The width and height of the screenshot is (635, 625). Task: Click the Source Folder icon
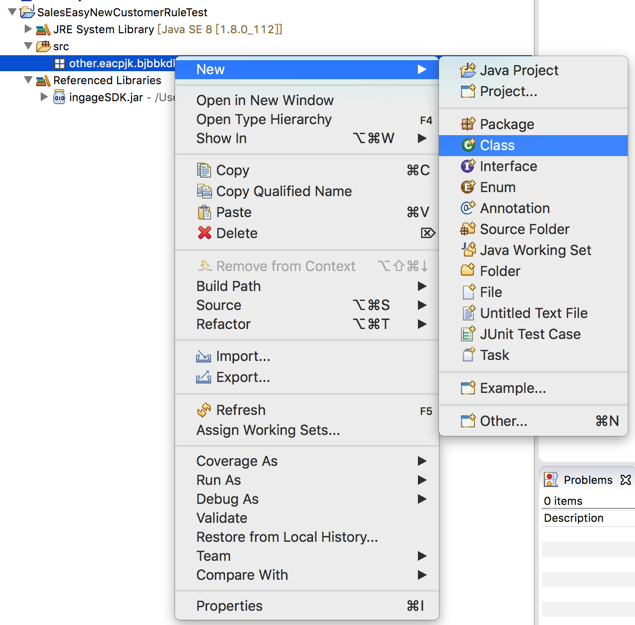click(468, 229)
